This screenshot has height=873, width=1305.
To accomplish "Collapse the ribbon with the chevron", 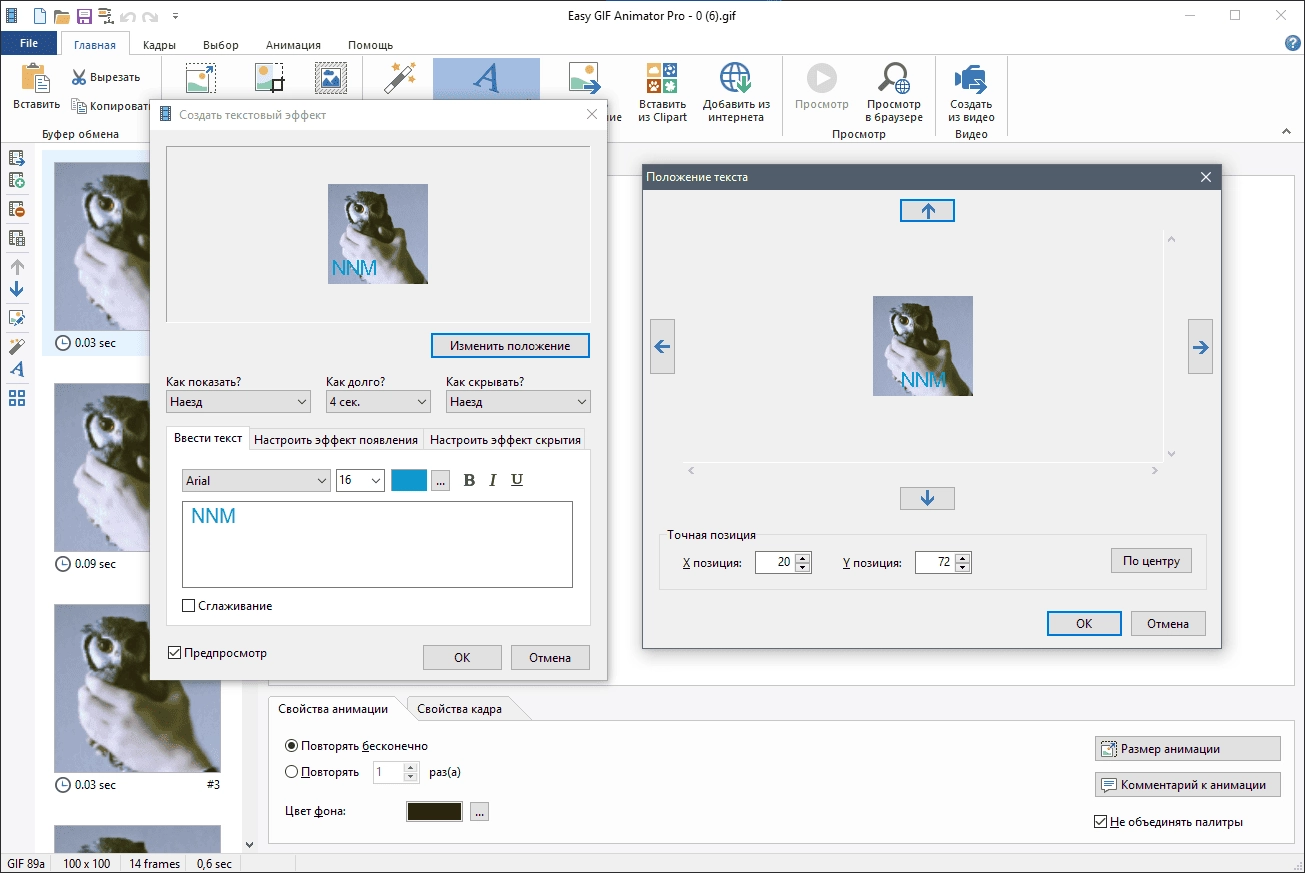I will (1285, 132).
